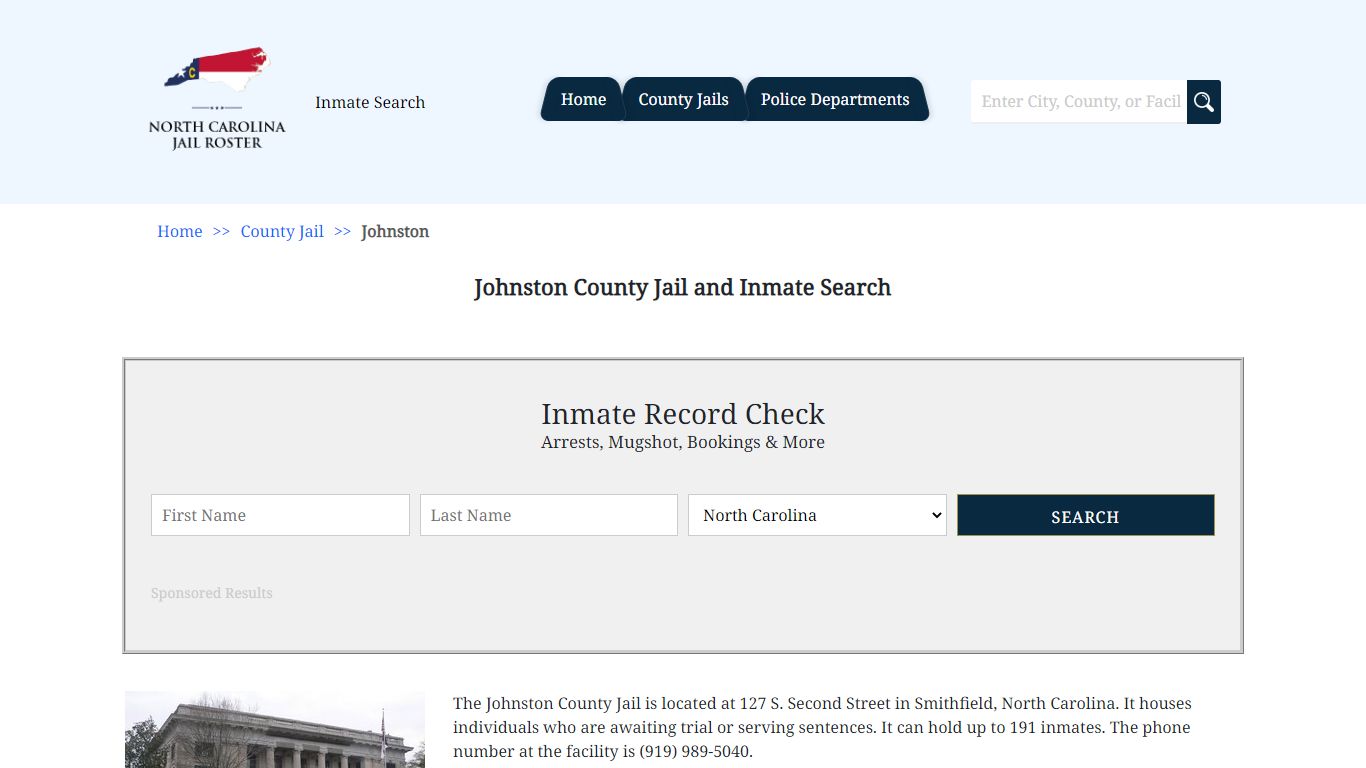Expand the North Carolina state dropdown
Viewport: 1366px width, 768px height.
[817, 515]
